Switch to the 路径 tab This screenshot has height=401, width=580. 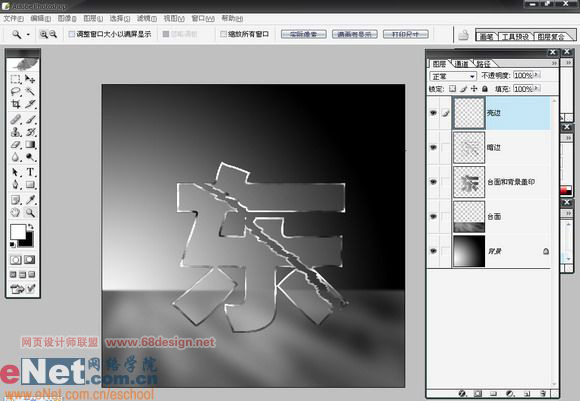[483, 64]
